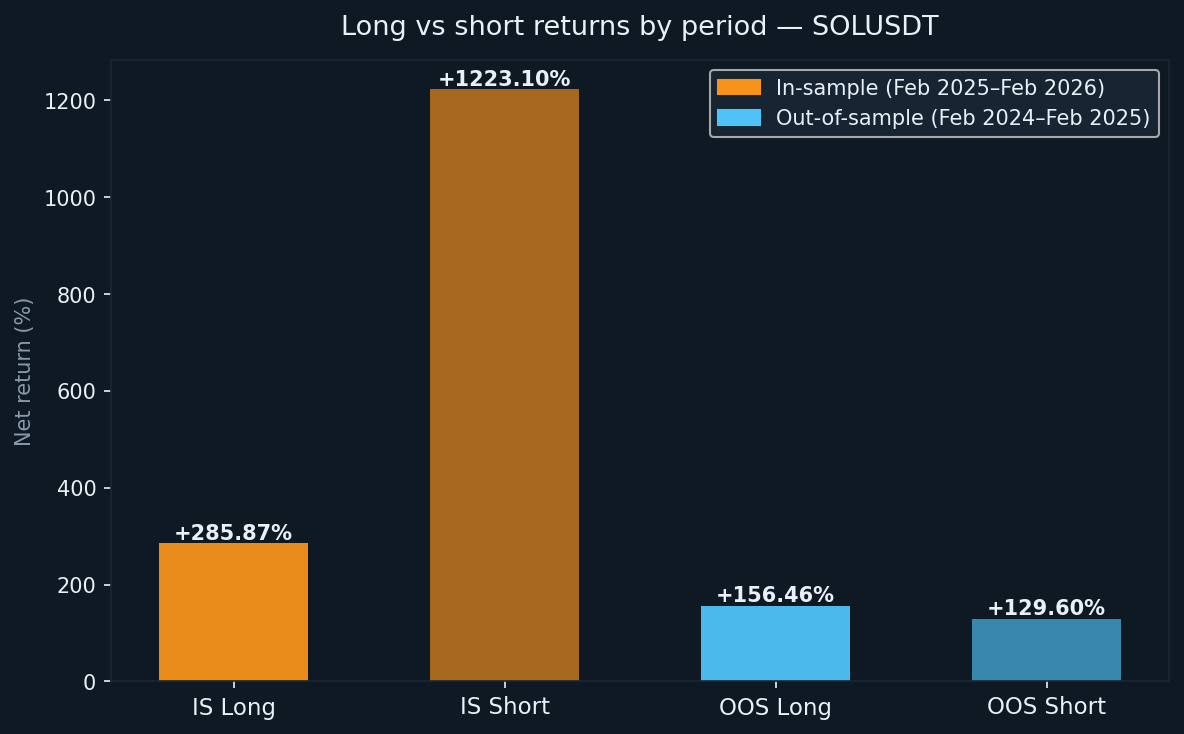
Task: Click the tall IS Short bar
Action: (x=504, y=385)
